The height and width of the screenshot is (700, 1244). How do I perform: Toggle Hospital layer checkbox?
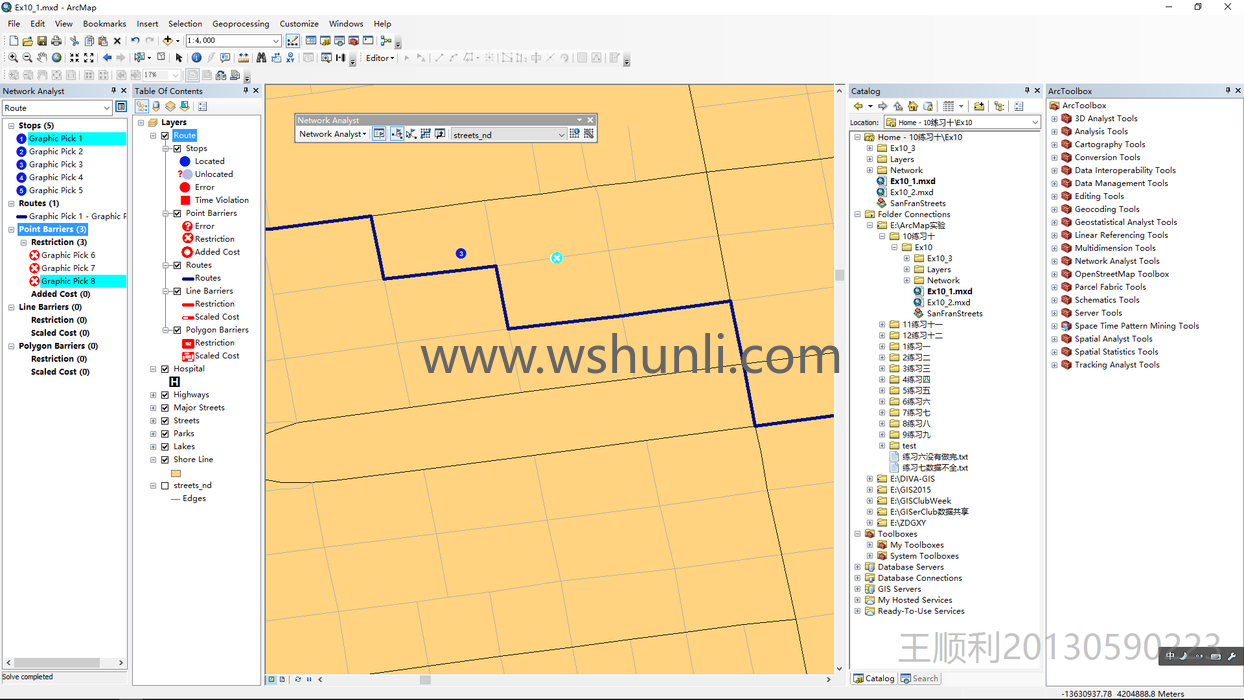165,369
